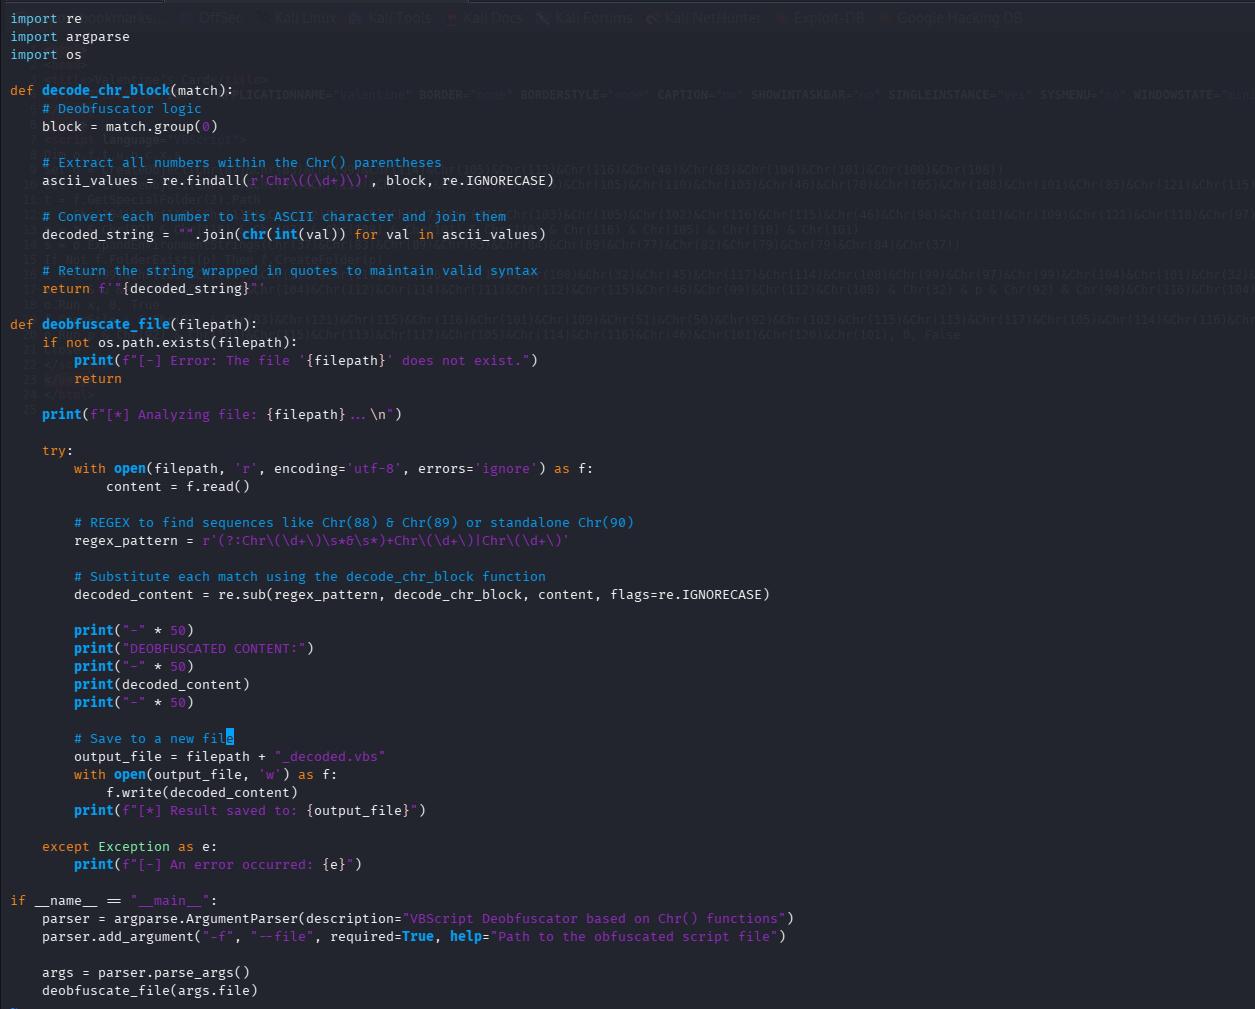Click the 'import argparse' line

[x=70, y=37]
